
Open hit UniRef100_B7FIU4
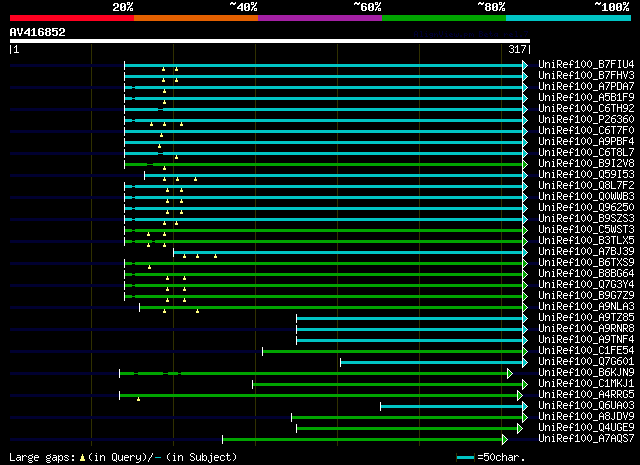[x=586, y=65]
